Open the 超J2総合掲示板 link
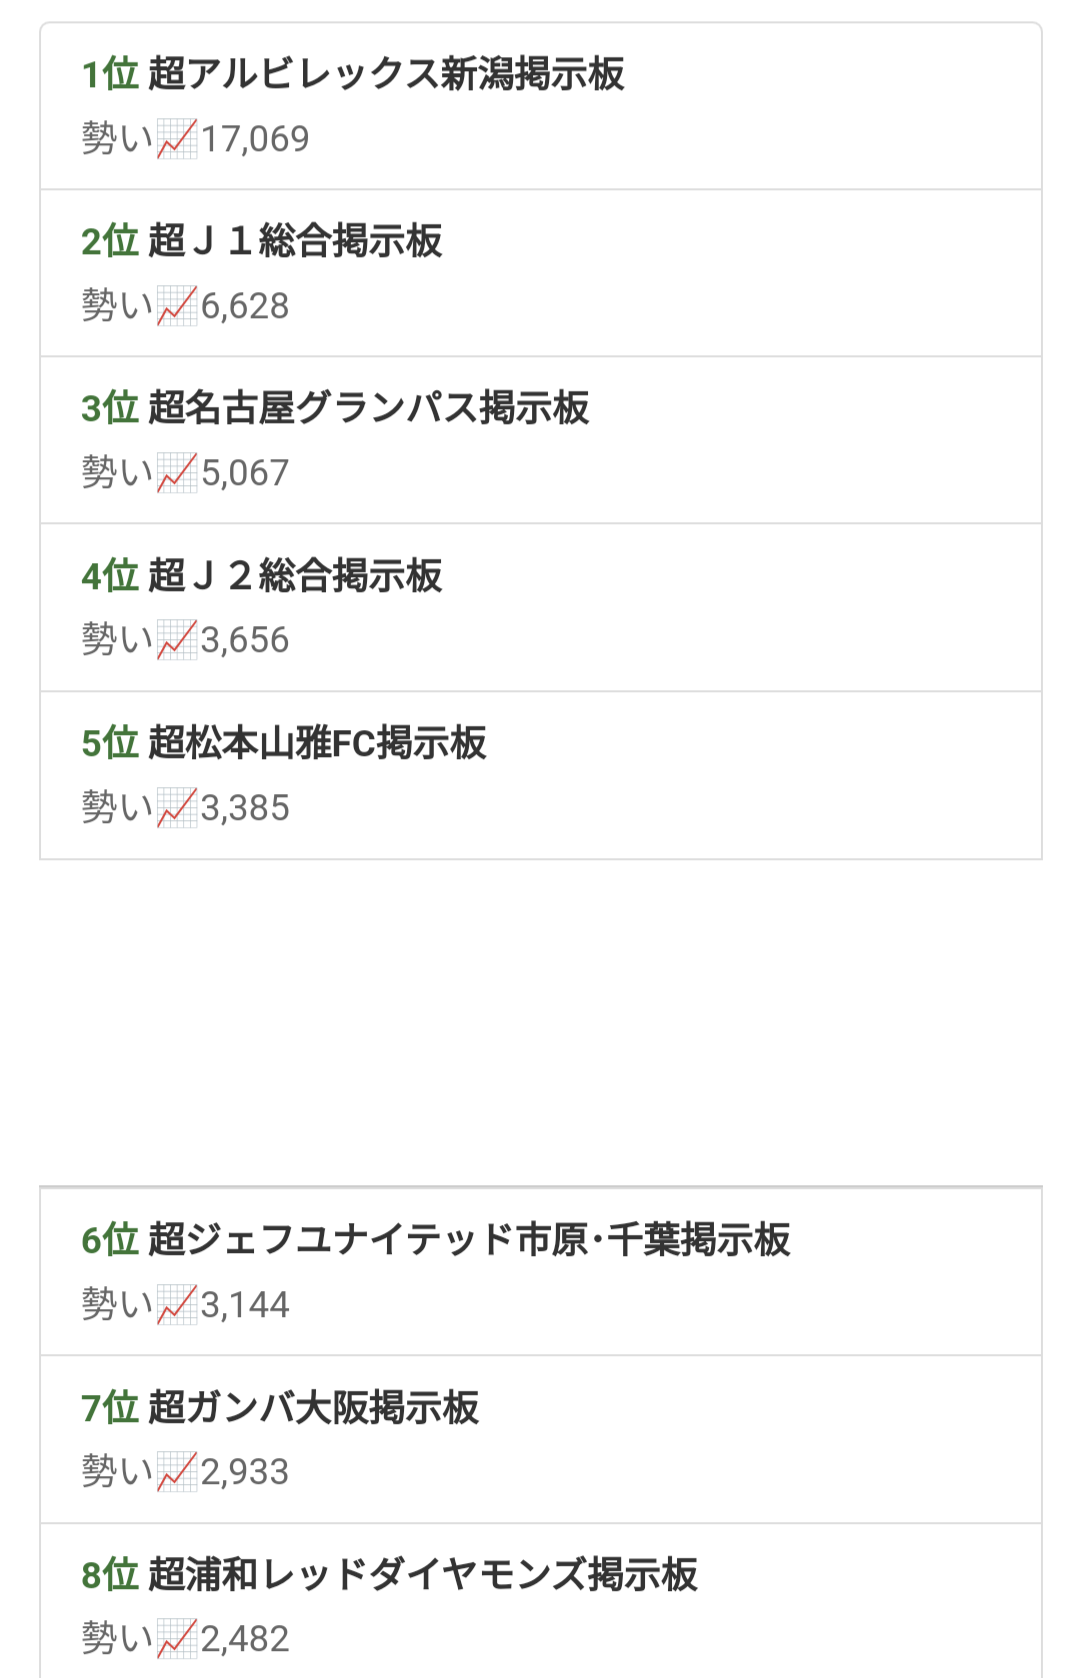 295,576
